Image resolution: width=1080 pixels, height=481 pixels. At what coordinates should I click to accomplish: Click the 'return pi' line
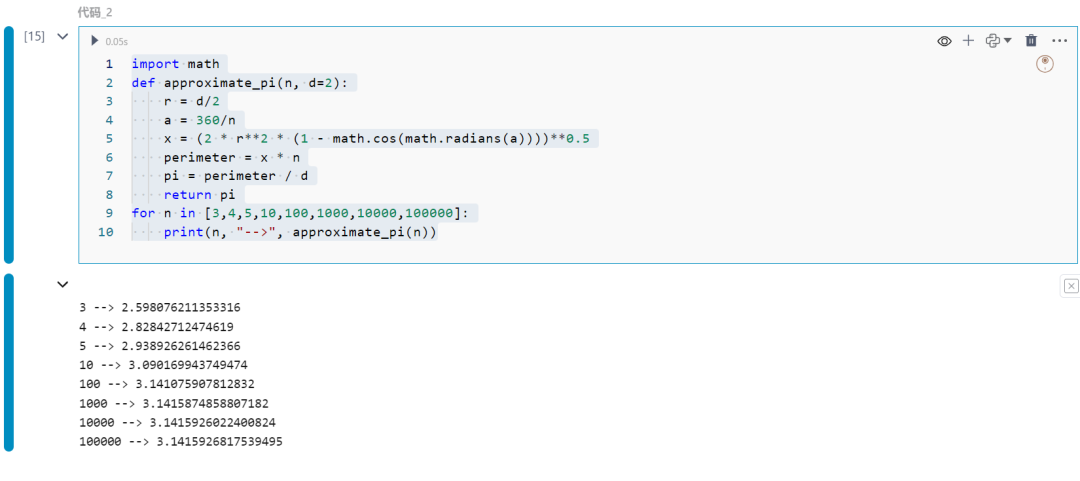coord(200,195)
